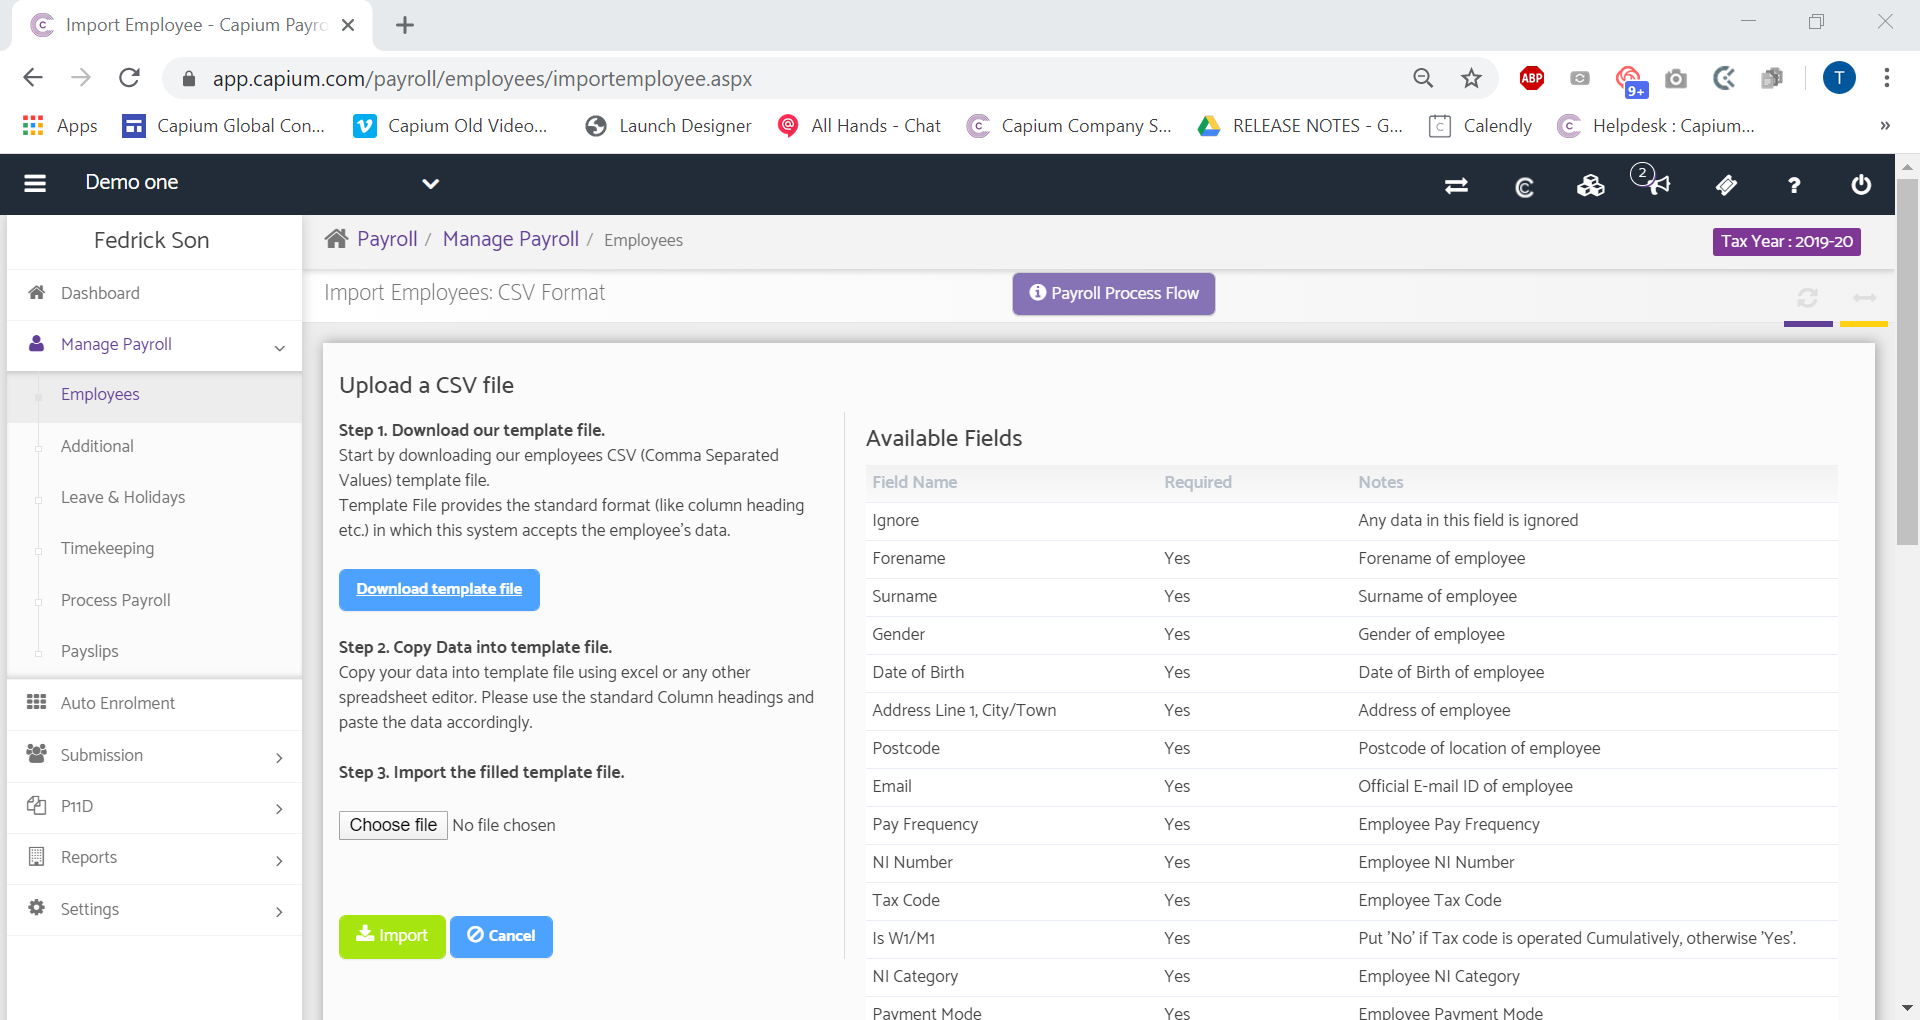Click the Settings gear icon
Viewport: 1920px width, 1020px height.
37,907
